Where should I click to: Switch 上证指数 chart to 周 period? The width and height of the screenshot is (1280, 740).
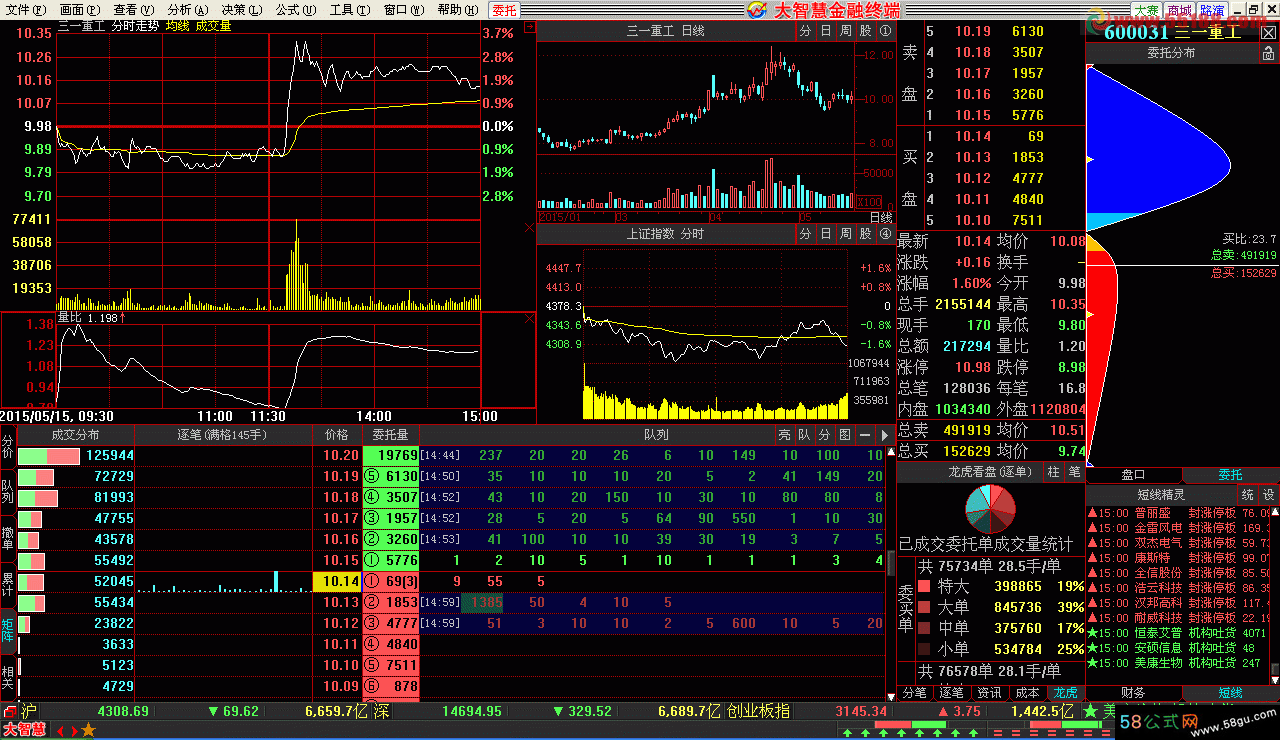click(x=846, y=233)
